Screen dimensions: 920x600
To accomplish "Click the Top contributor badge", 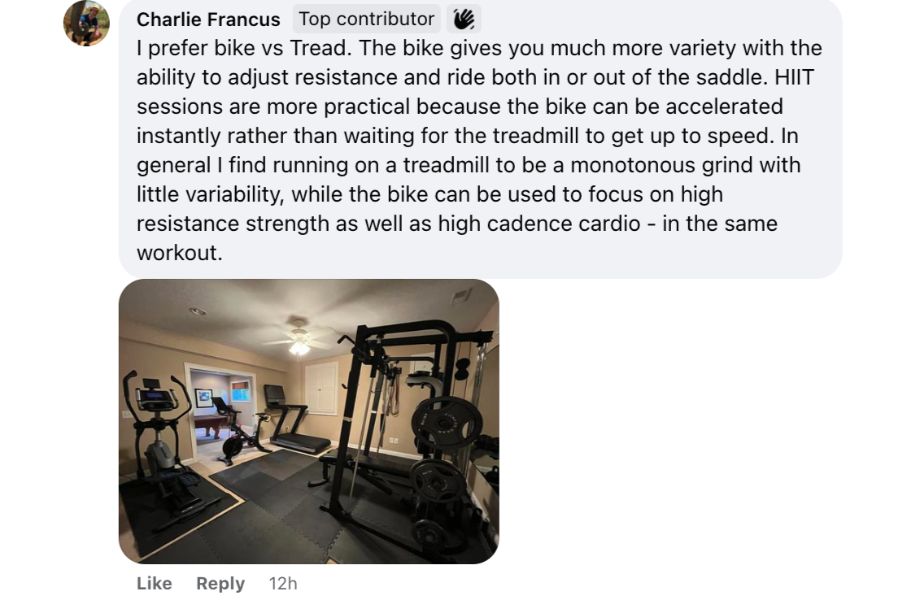I will tap(364, 18).
